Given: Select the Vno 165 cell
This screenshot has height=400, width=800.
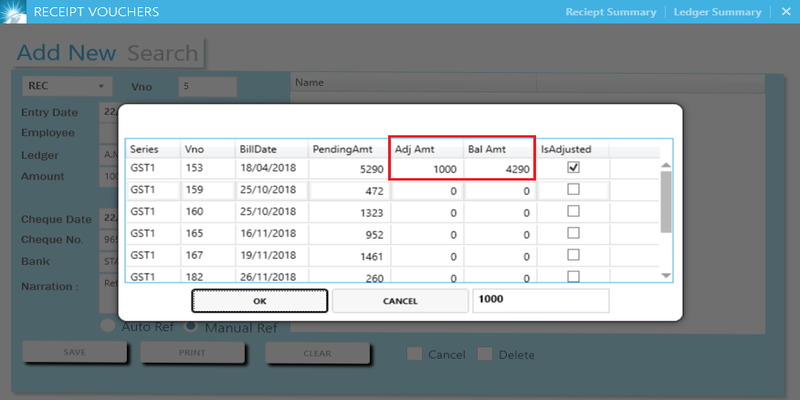Looking at the screenshot, I should (x=208, y=234).
